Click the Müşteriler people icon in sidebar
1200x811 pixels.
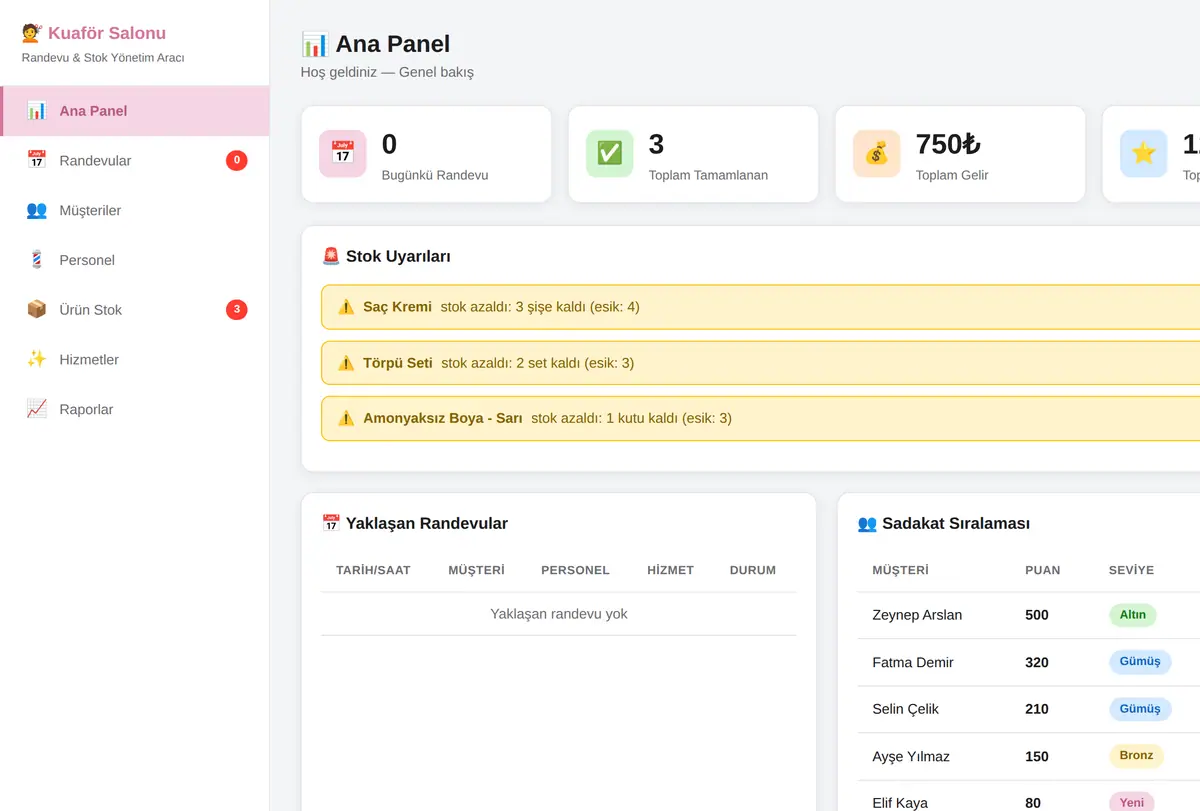(37, 210)
